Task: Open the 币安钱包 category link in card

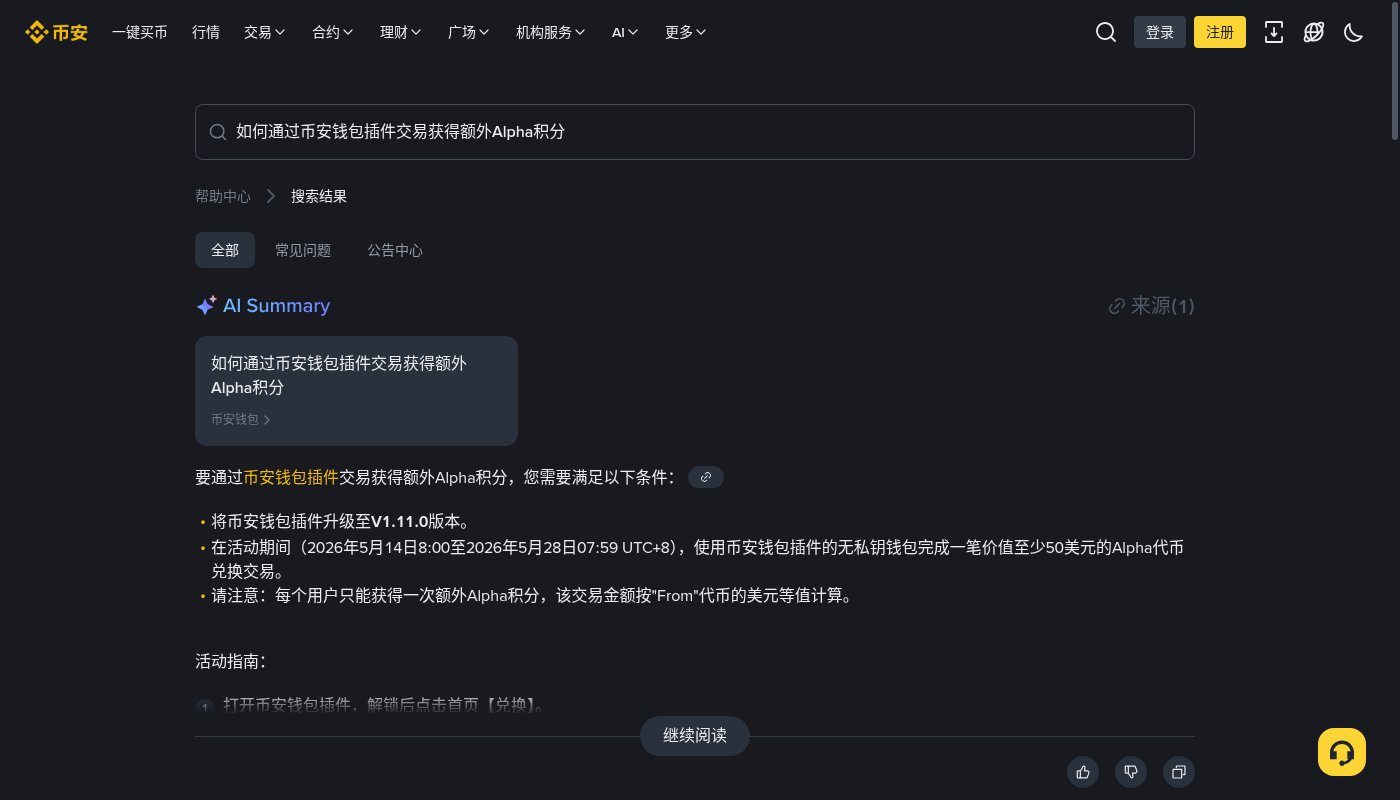Action: coord(241,419)
